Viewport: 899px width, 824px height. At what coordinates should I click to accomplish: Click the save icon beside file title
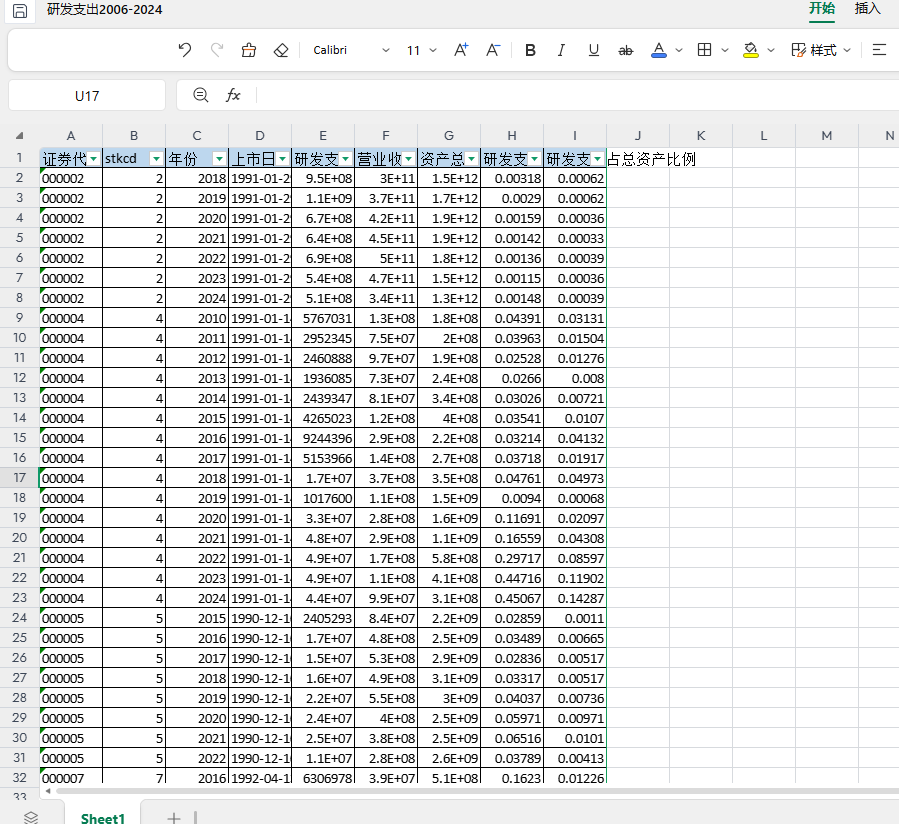click(x=20, y=10)
